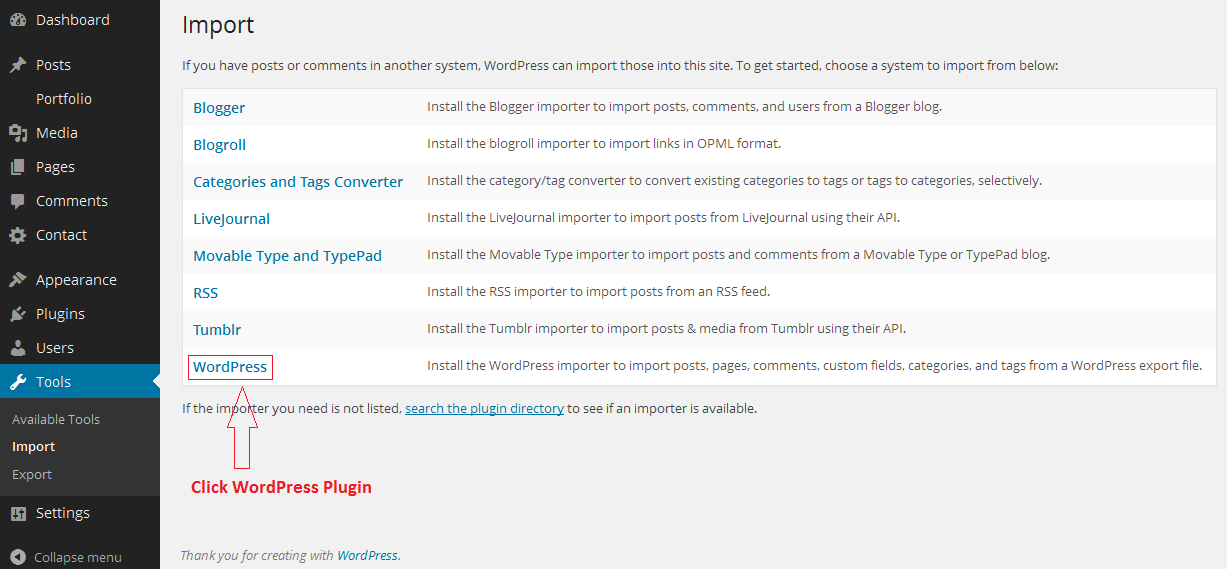Click the Comments speech bubble icon
1227x569 pixels.
pyautogui.click(x=17, y=201)
